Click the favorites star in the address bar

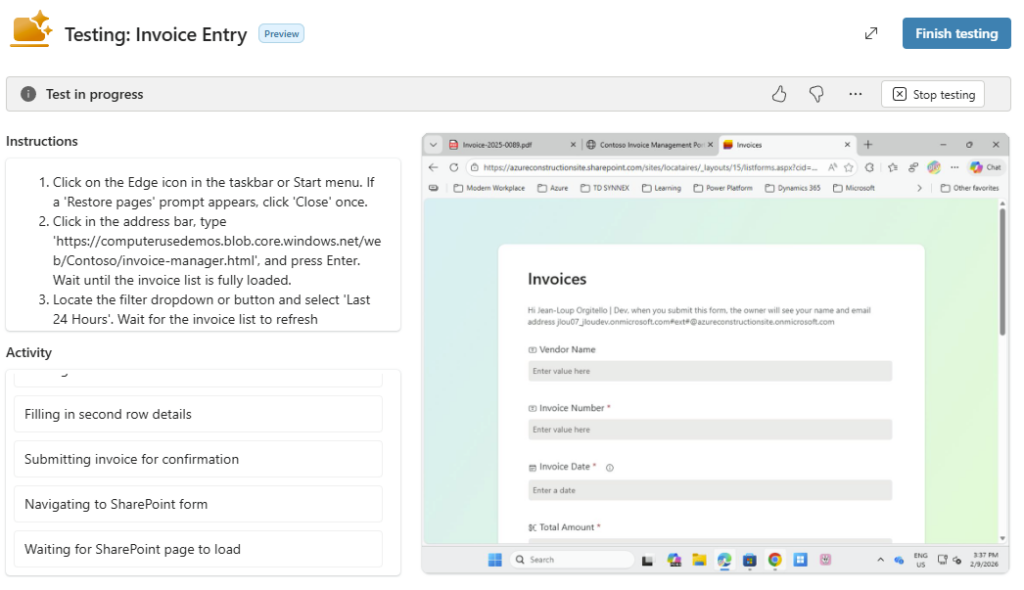tap(848, 167)
